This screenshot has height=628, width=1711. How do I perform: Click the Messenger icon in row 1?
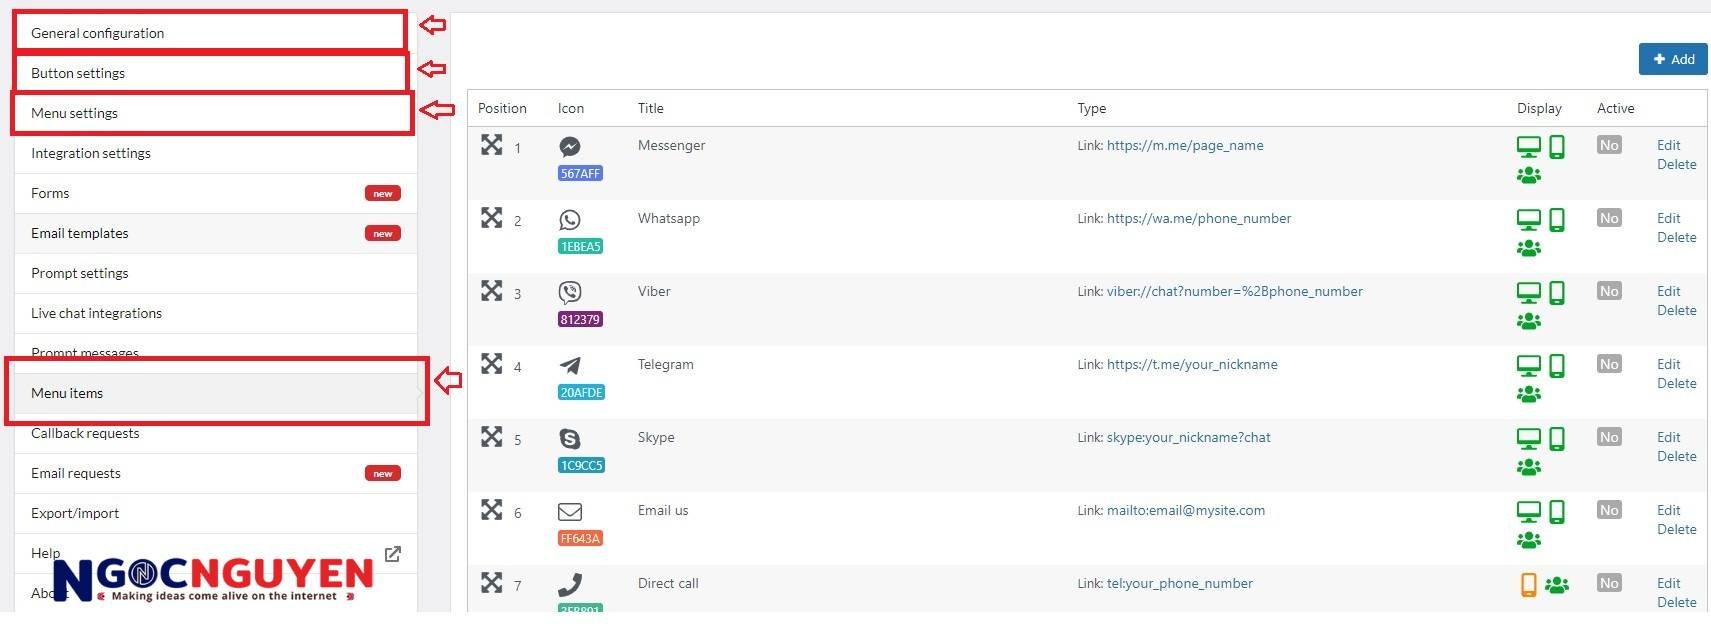(x=570, y=147)
